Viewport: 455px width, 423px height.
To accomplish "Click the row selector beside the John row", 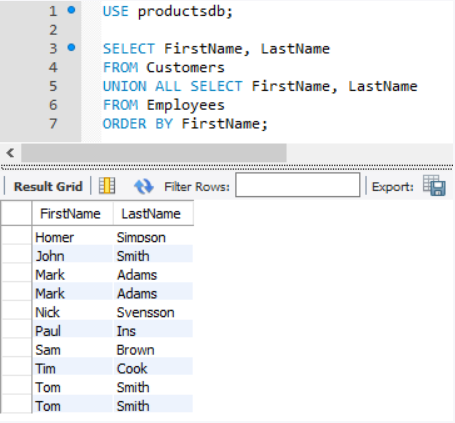I will click(17, 256).
